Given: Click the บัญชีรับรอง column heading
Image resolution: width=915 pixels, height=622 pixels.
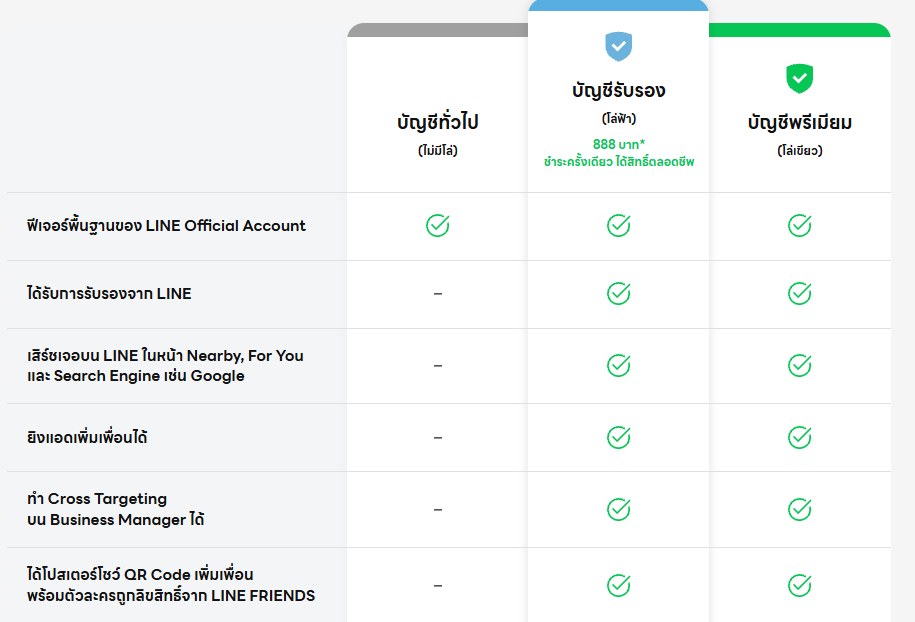Looking at the screenshot, I should tap(619, 90).
